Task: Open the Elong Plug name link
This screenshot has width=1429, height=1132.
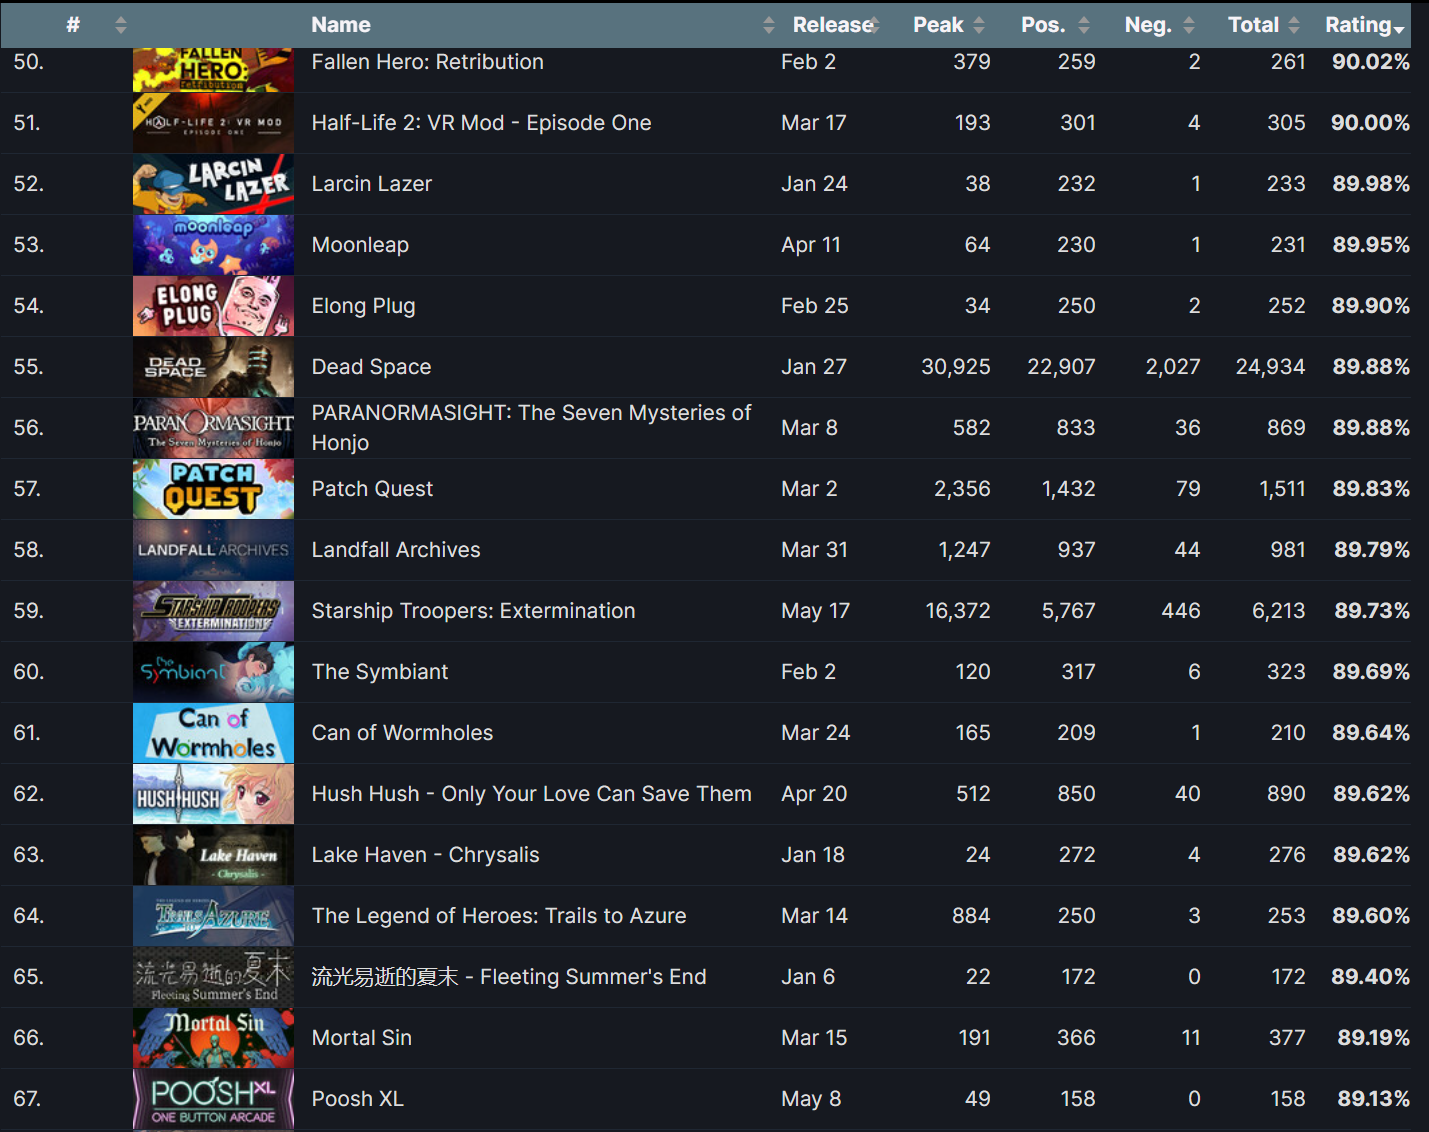Action: 363,306
